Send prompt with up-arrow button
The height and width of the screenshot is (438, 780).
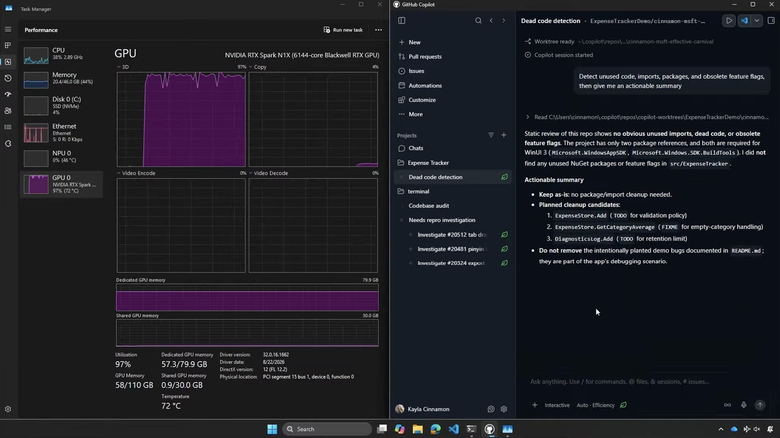[x=760, y=405]
